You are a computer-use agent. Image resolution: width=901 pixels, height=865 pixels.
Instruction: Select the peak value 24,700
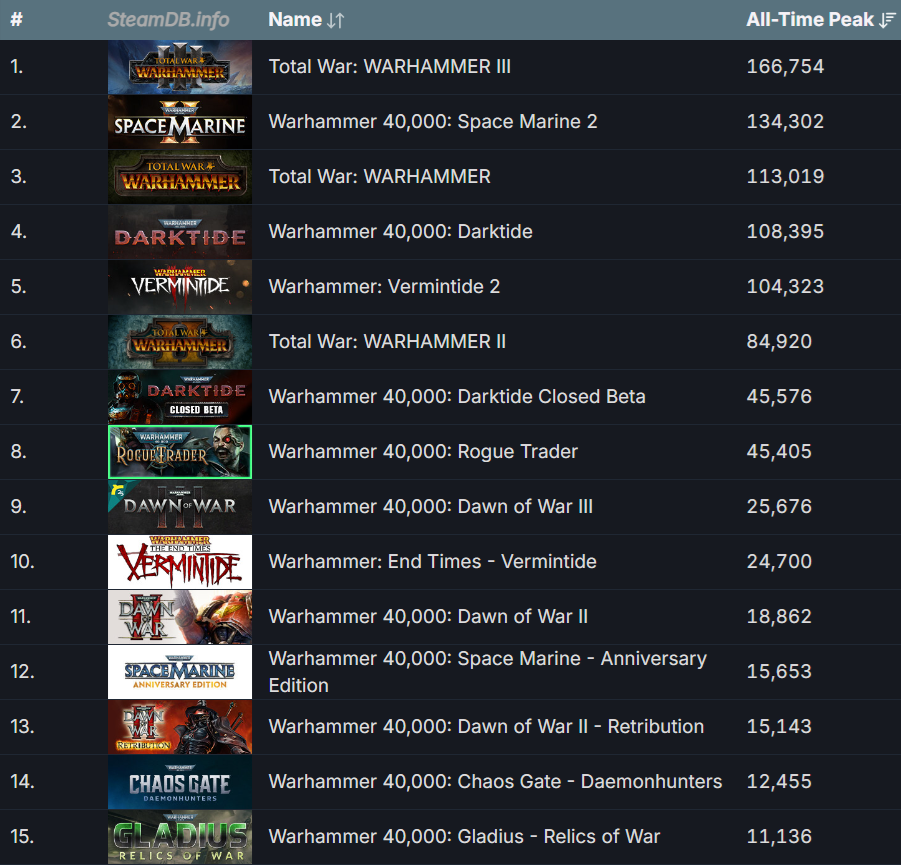click(x=779, y=562)
